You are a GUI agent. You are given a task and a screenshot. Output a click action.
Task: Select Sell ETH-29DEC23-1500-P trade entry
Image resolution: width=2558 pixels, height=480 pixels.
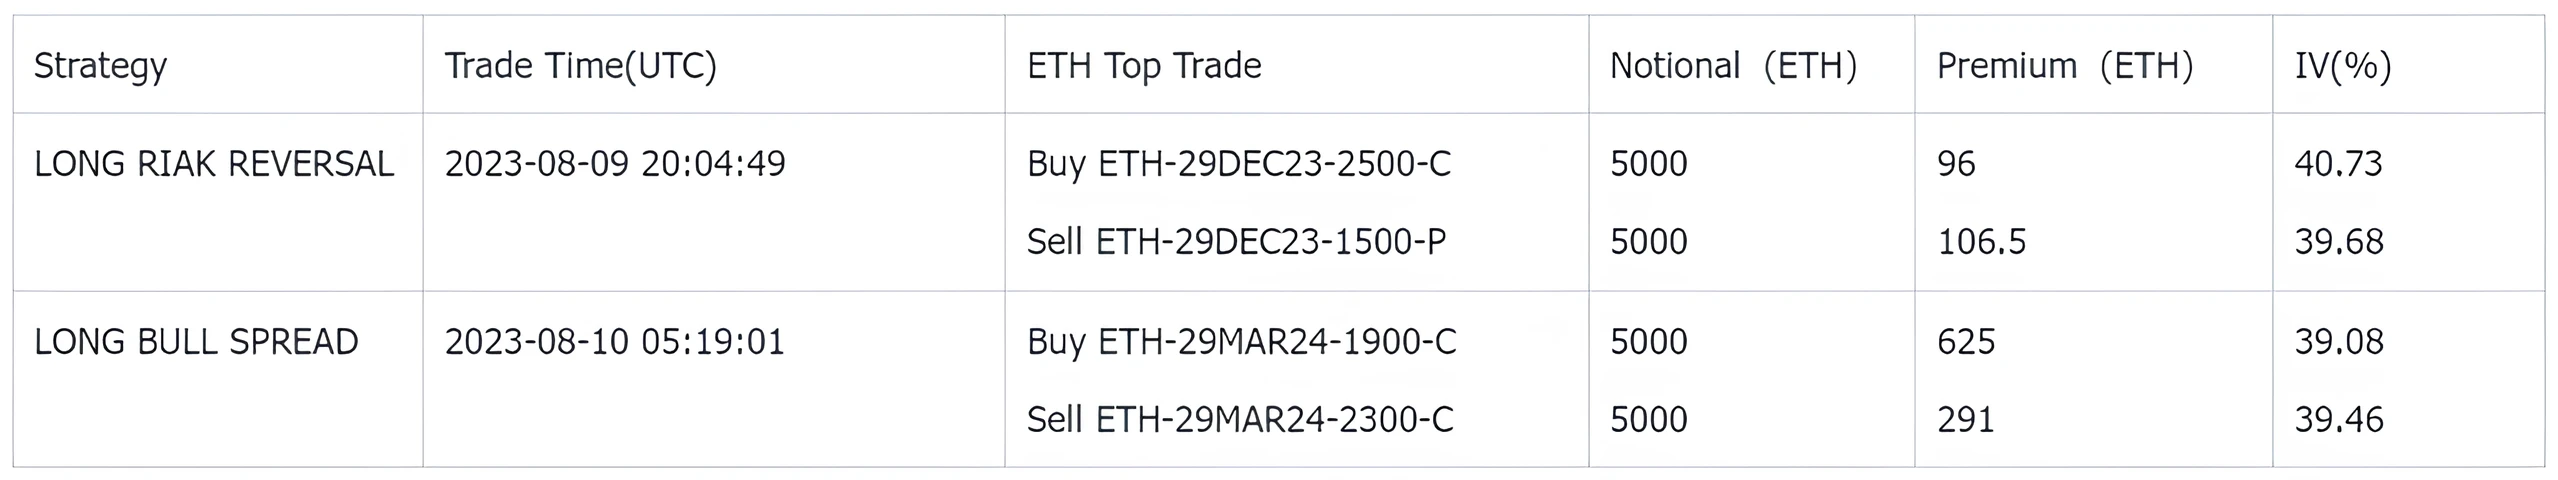(x=1236, y=242)
